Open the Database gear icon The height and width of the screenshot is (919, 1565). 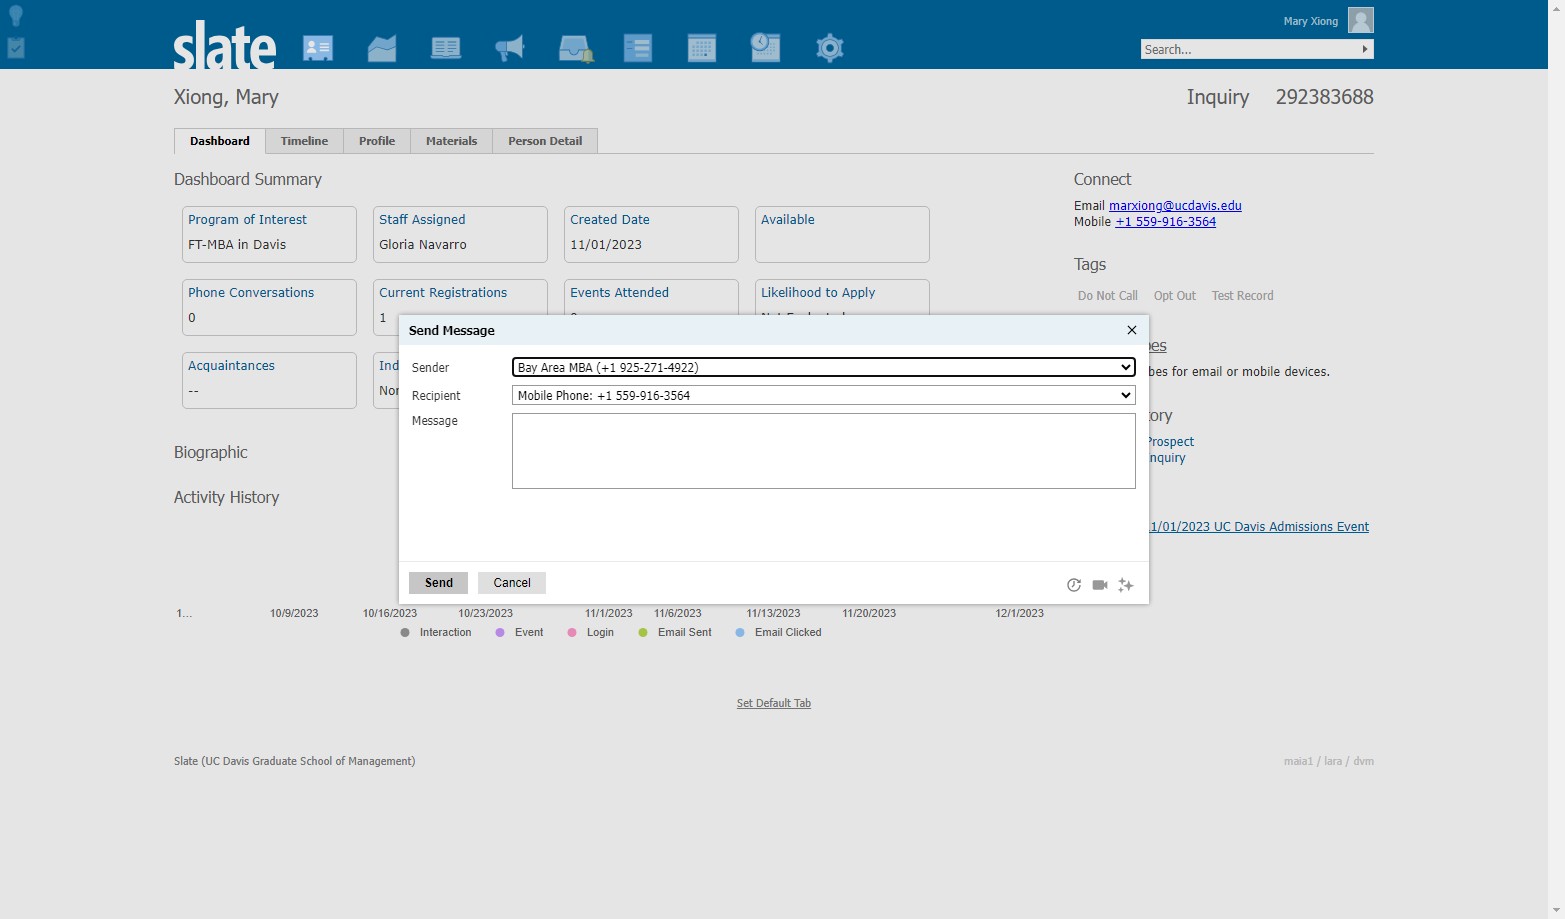pos(830,48)
